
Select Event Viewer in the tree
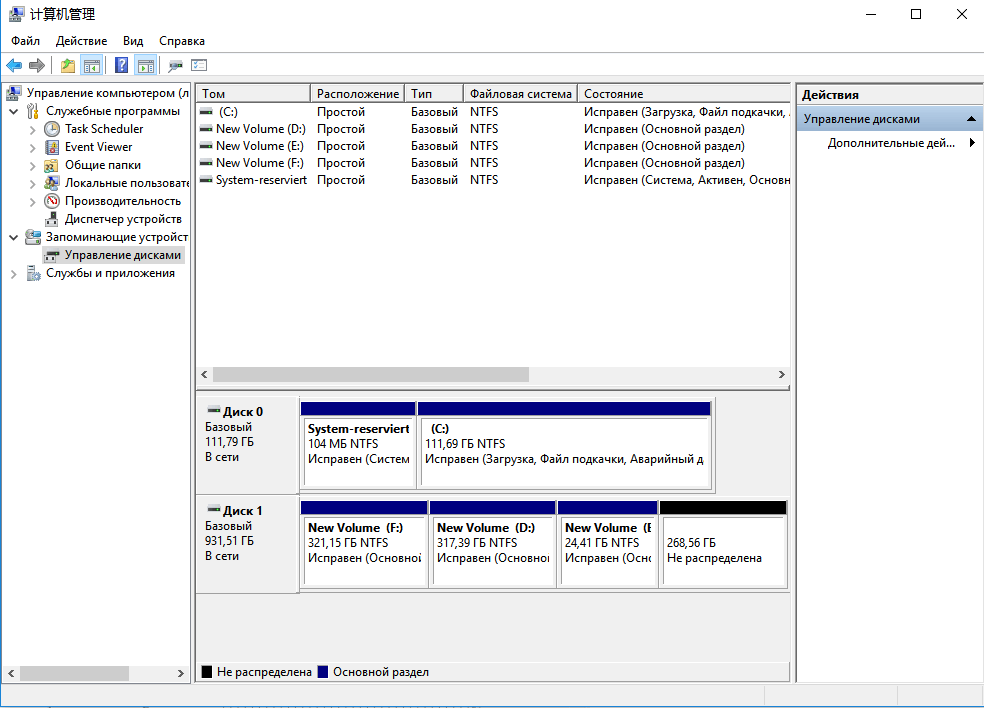pyautogui.click(x=98, y=147)
